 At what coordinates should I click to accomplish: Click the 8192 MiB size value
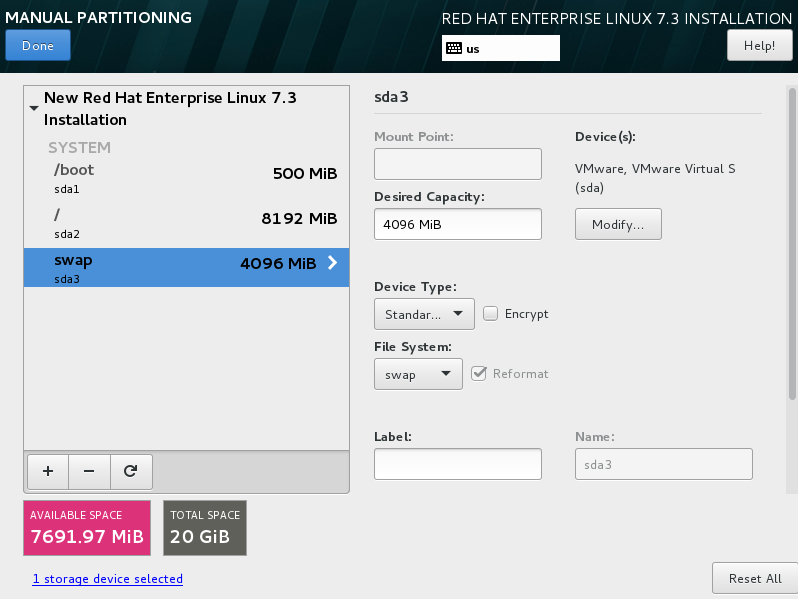point(299,218)
